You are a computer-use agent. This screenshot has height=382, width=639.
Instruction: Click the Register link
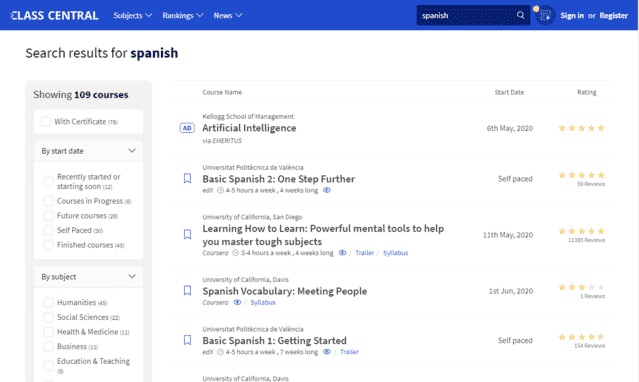point(613,15)
